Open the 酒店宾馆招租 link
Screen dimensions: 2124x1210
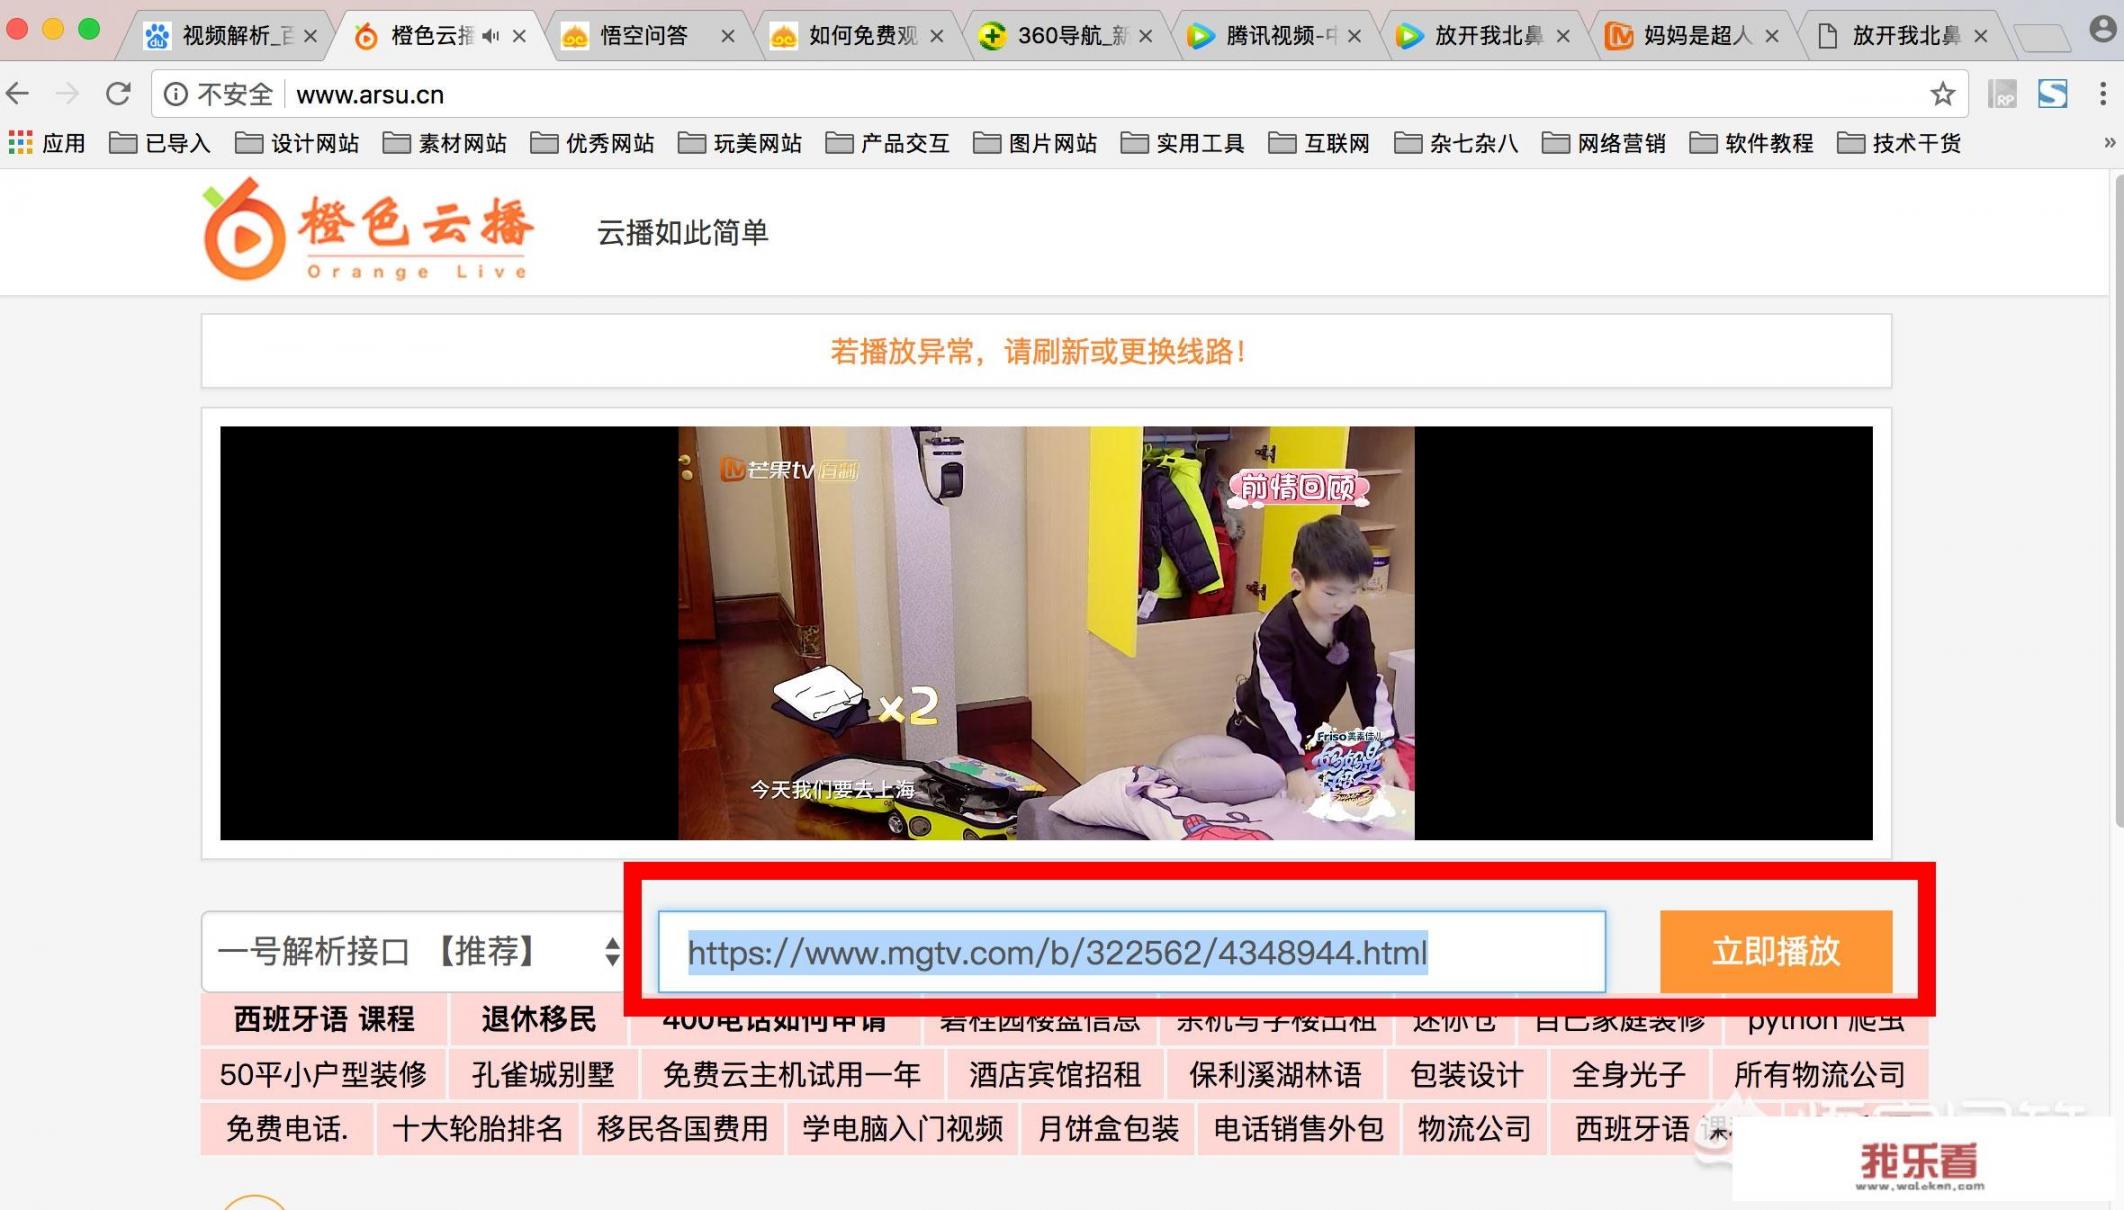[x=1054, y=1075]
